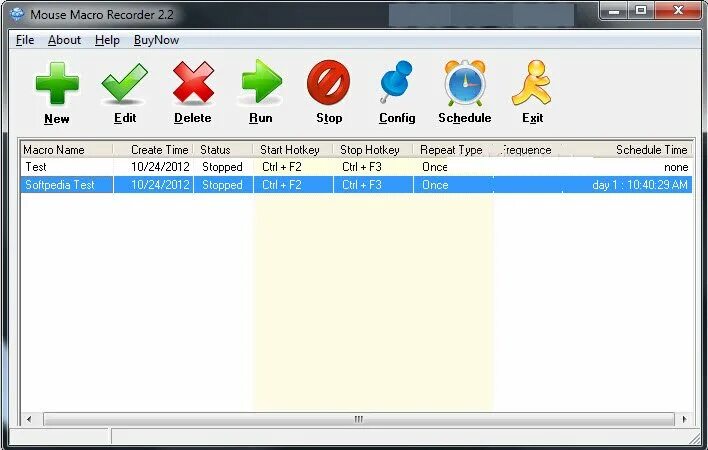
Task: Click the green plus New macro icon
Action: (57, 84)
